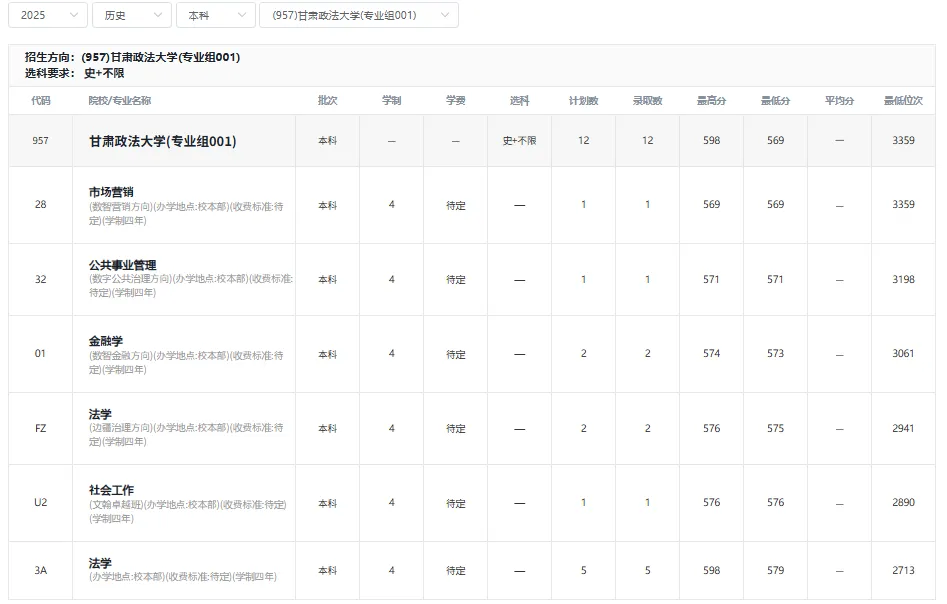
Task: Open the 2025 year dropdown
Action: pos(48,15)
